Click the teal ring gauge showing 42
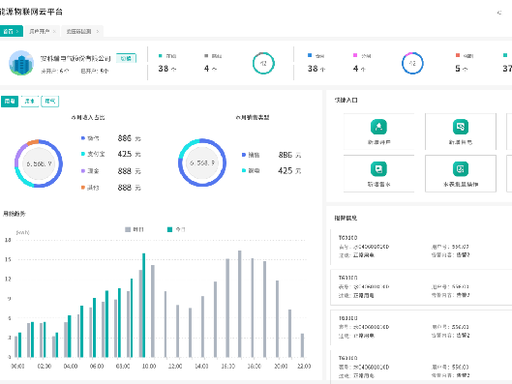Image resolution: width=512 pixels, height=384 pixels. (263, 63)
